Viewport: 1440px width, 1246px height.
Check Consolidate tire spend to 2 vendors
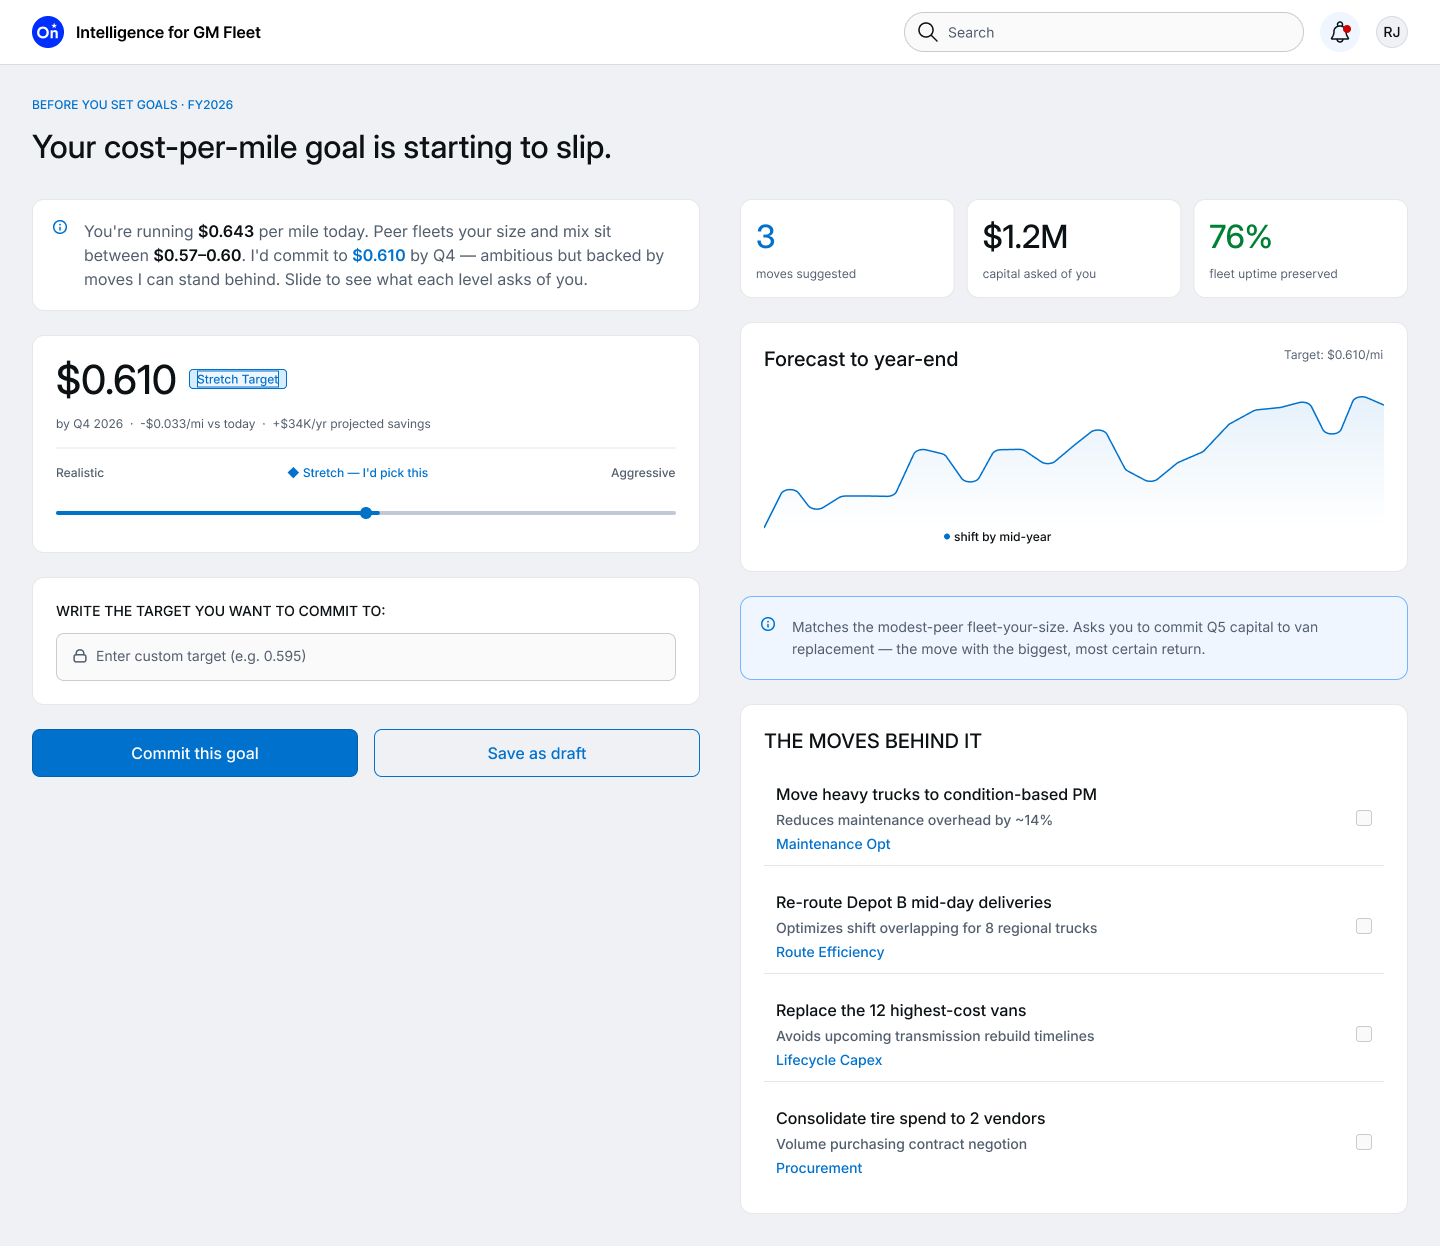point(1364,1142)
